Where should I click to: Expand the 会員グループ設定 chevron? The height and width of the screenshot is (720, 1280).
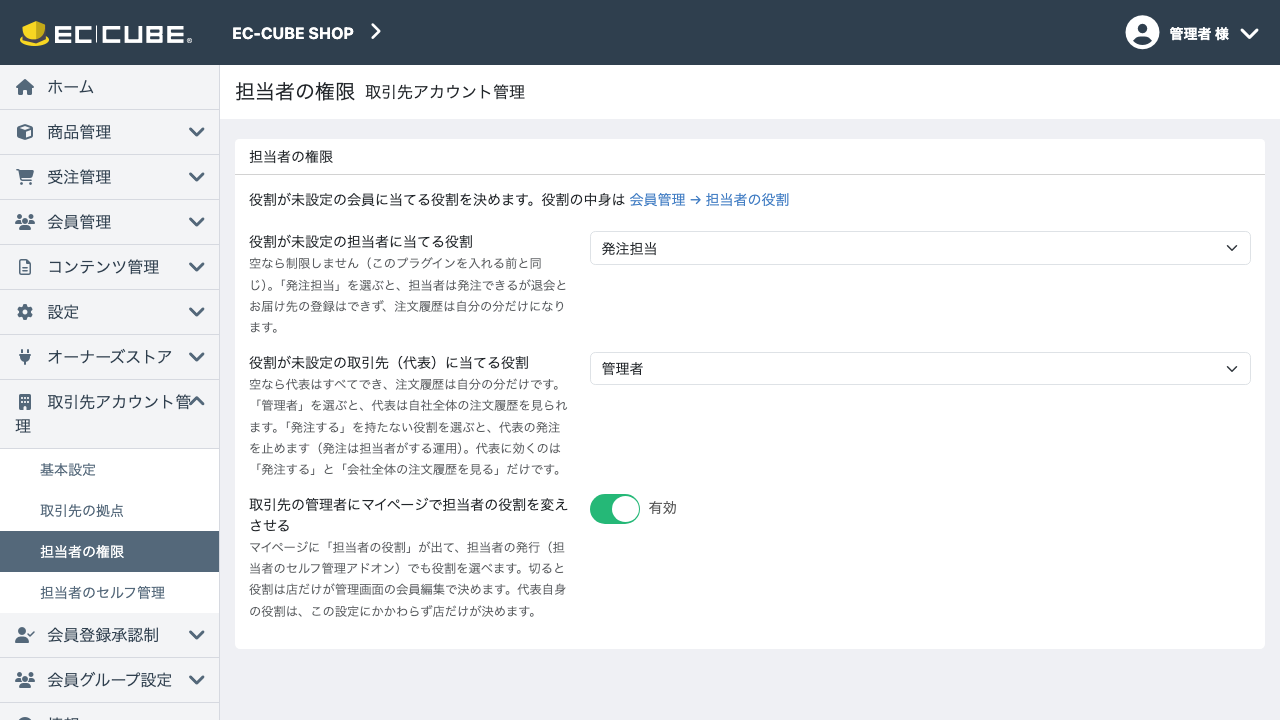click(197, 680)
